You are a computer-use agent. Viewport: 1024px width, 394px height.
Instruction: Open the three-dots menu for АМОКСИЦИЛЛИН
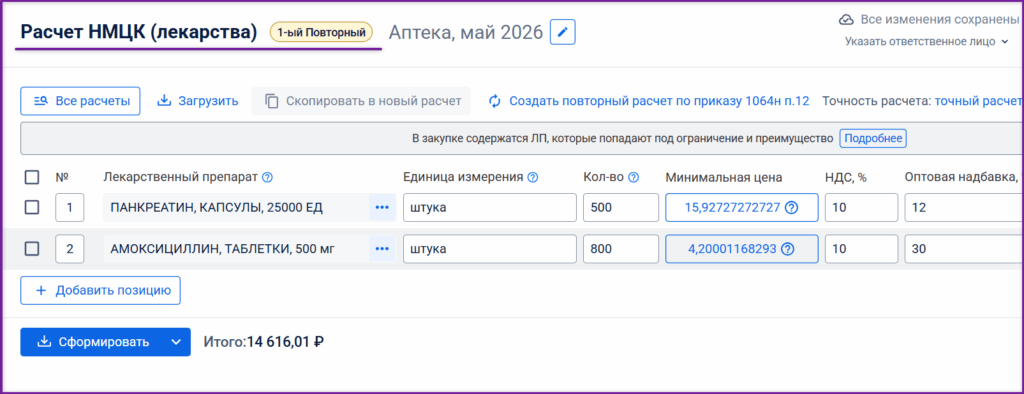(382, 248)
